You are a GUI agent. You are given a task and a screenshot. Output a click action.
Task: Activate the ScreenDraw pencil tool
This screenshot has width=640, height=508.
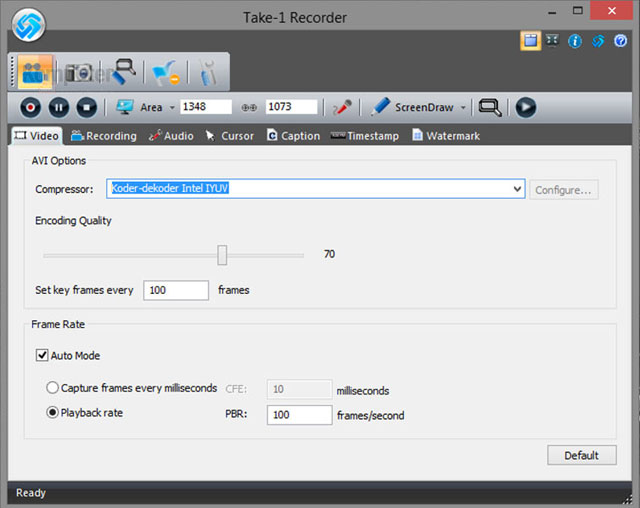click(381, 106)
